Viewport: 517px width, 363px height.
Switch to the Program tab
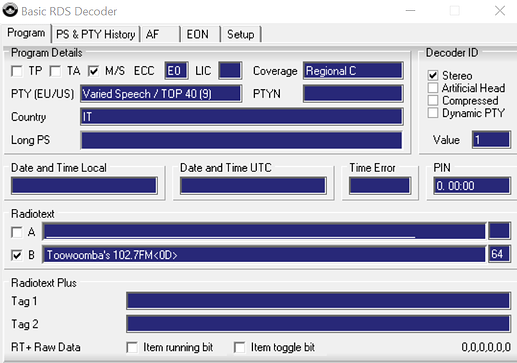click(x=26, y=33)
